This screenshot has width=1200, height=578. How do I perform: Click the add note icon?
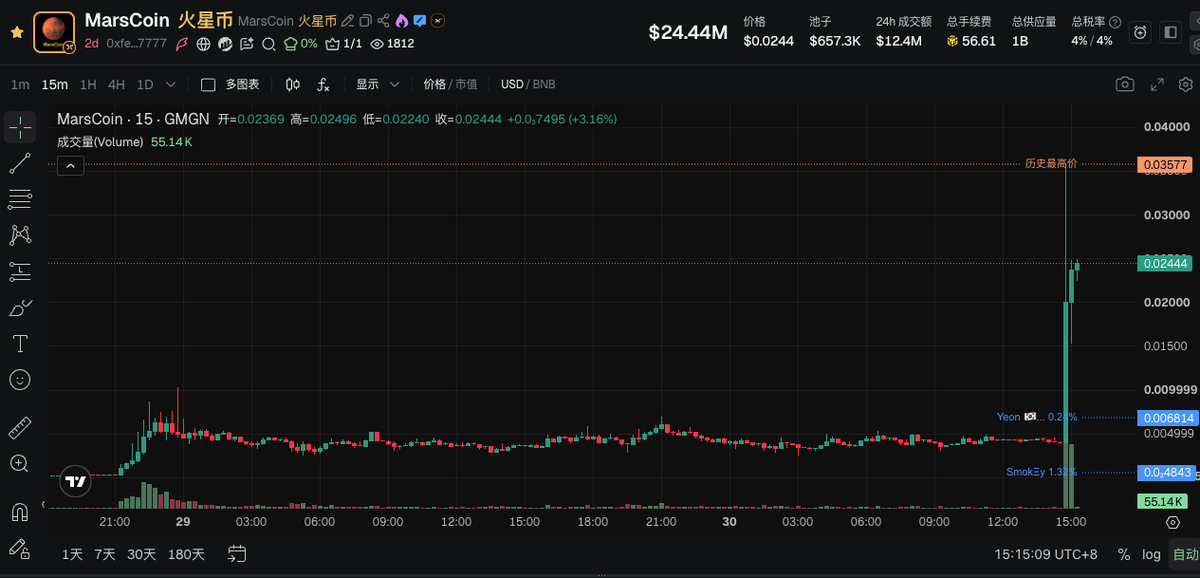(x=248, y=44)
